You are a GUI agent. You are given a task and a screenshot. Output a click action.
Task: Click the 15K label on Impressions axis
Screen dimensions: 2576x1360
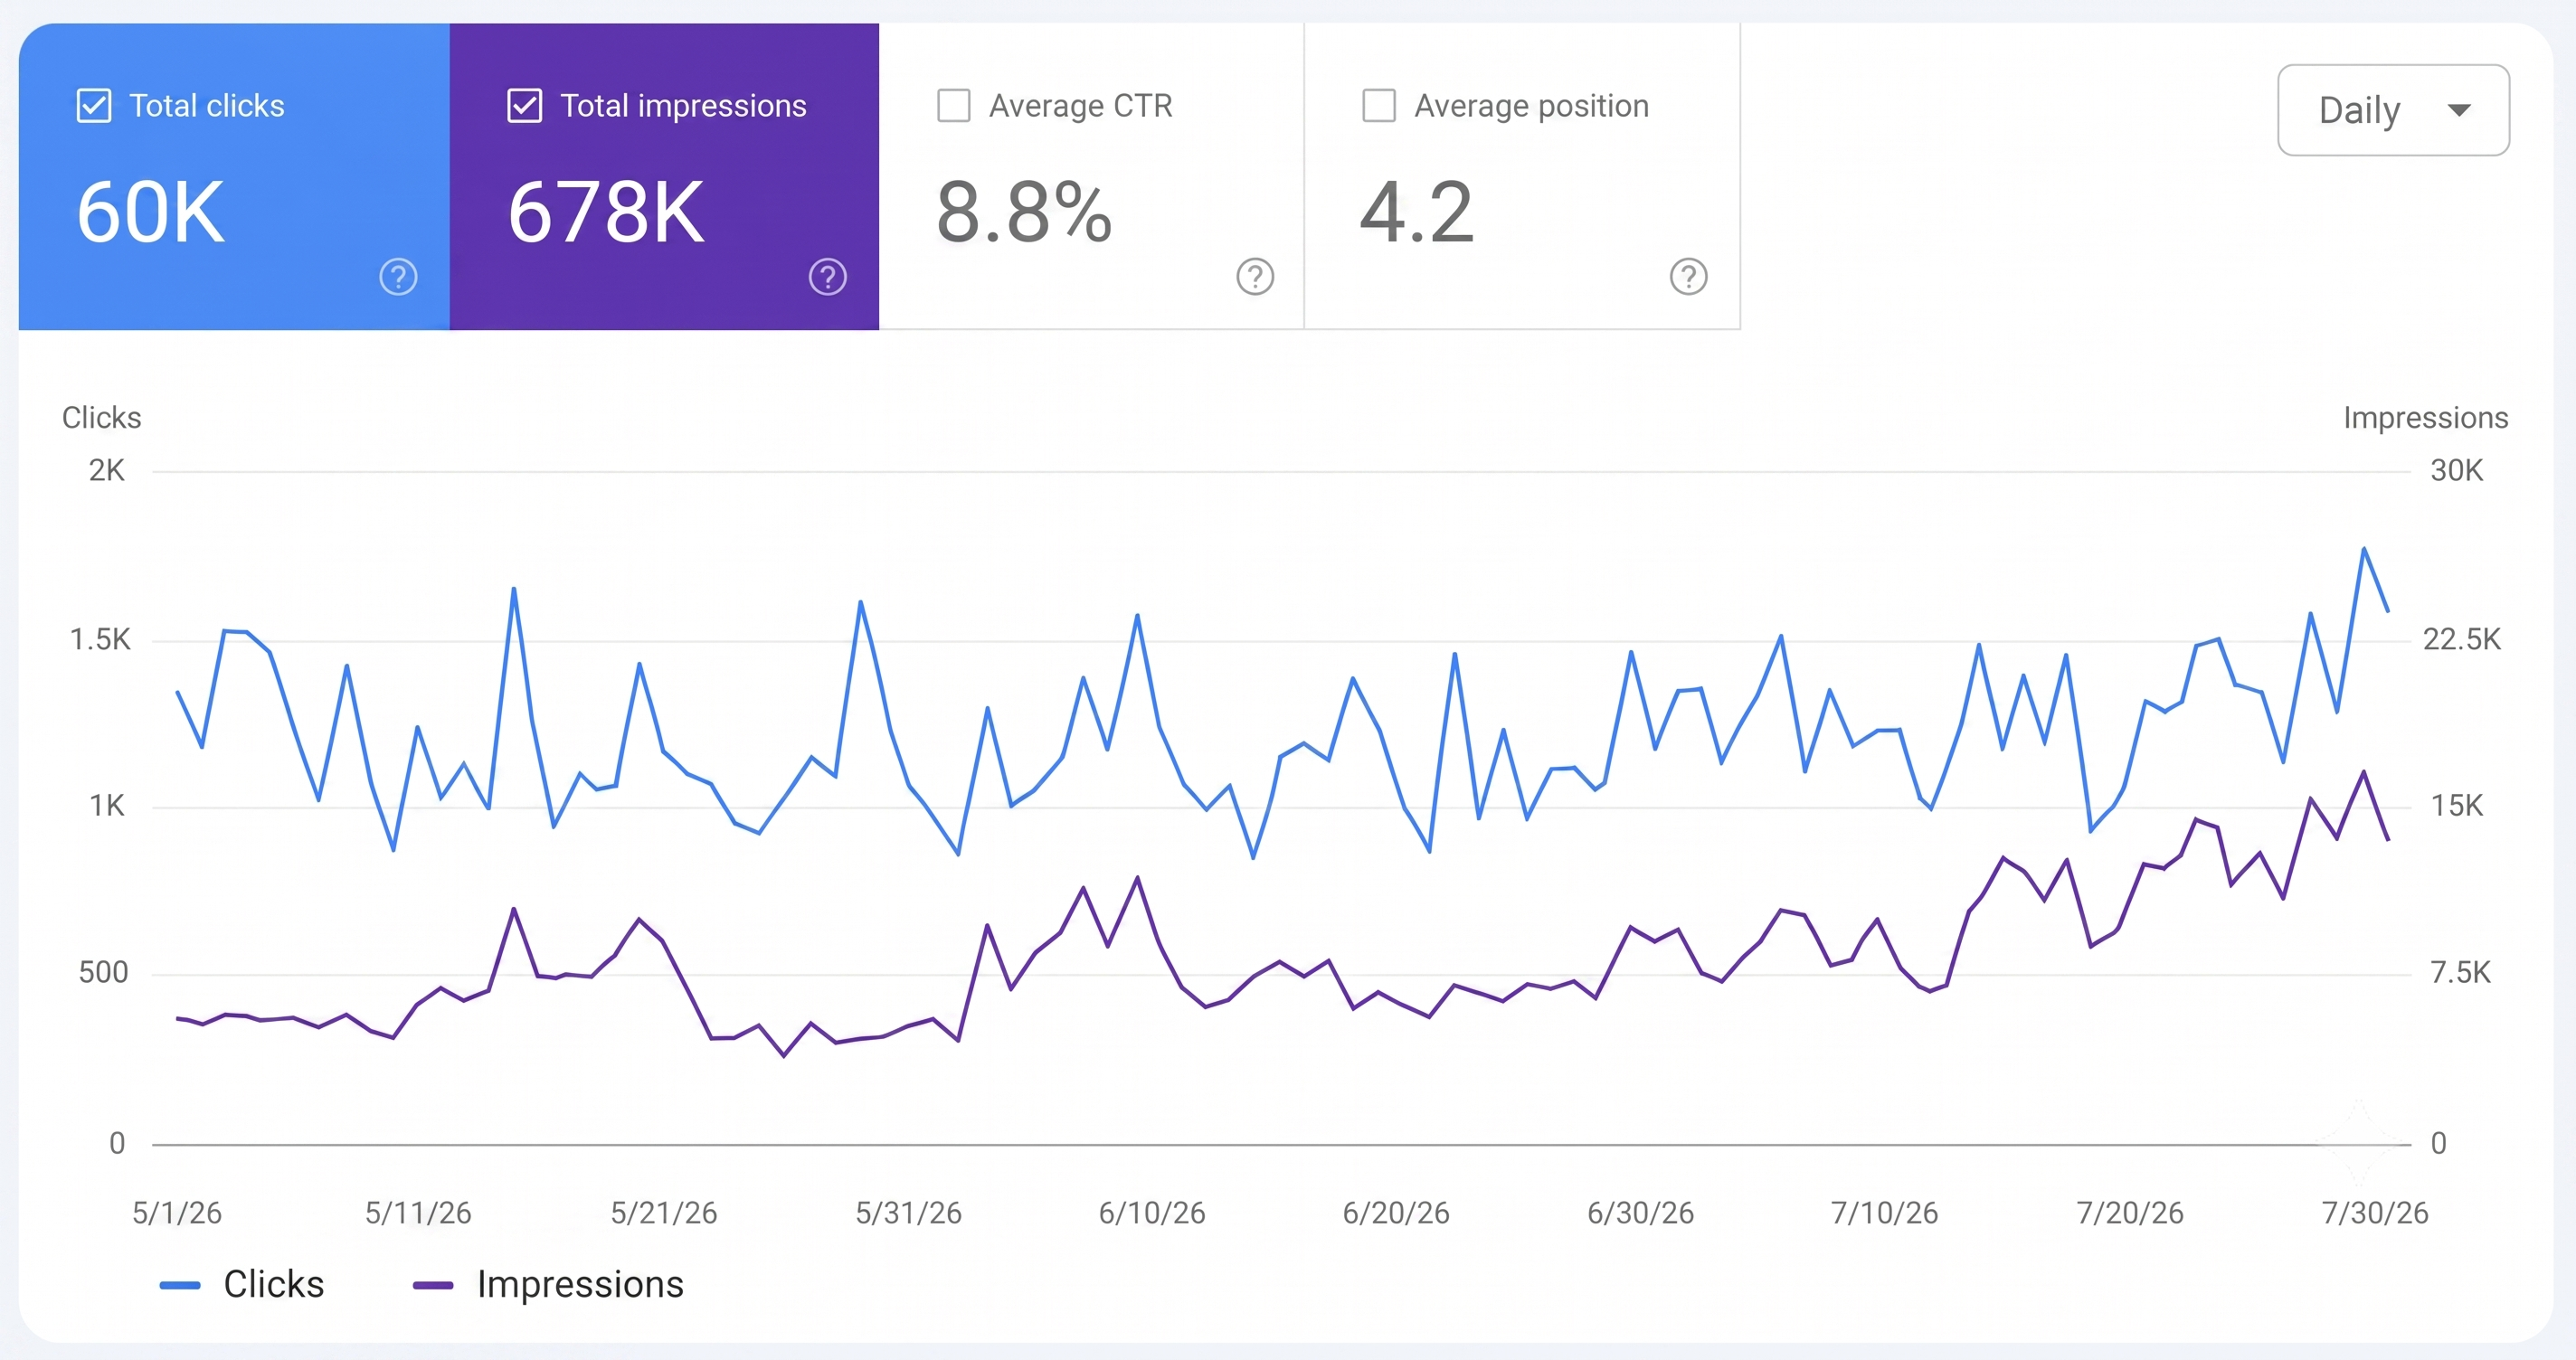(x=2457, y=806)
